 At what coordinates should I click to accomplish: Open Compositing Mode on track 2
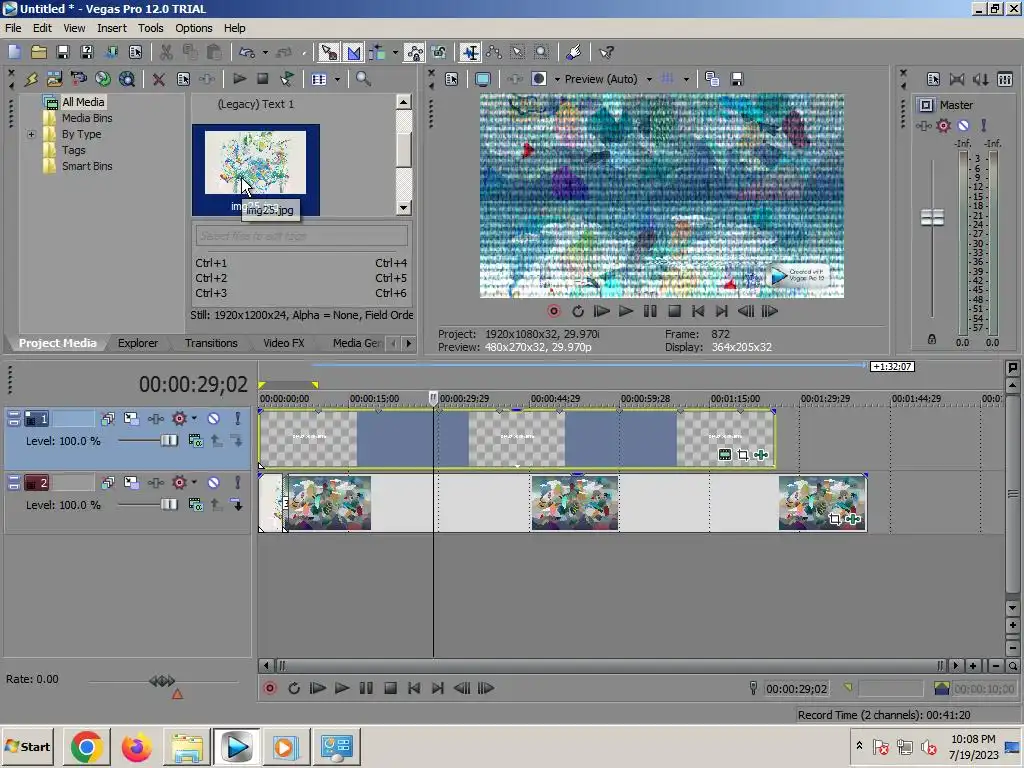pos(195,505)
